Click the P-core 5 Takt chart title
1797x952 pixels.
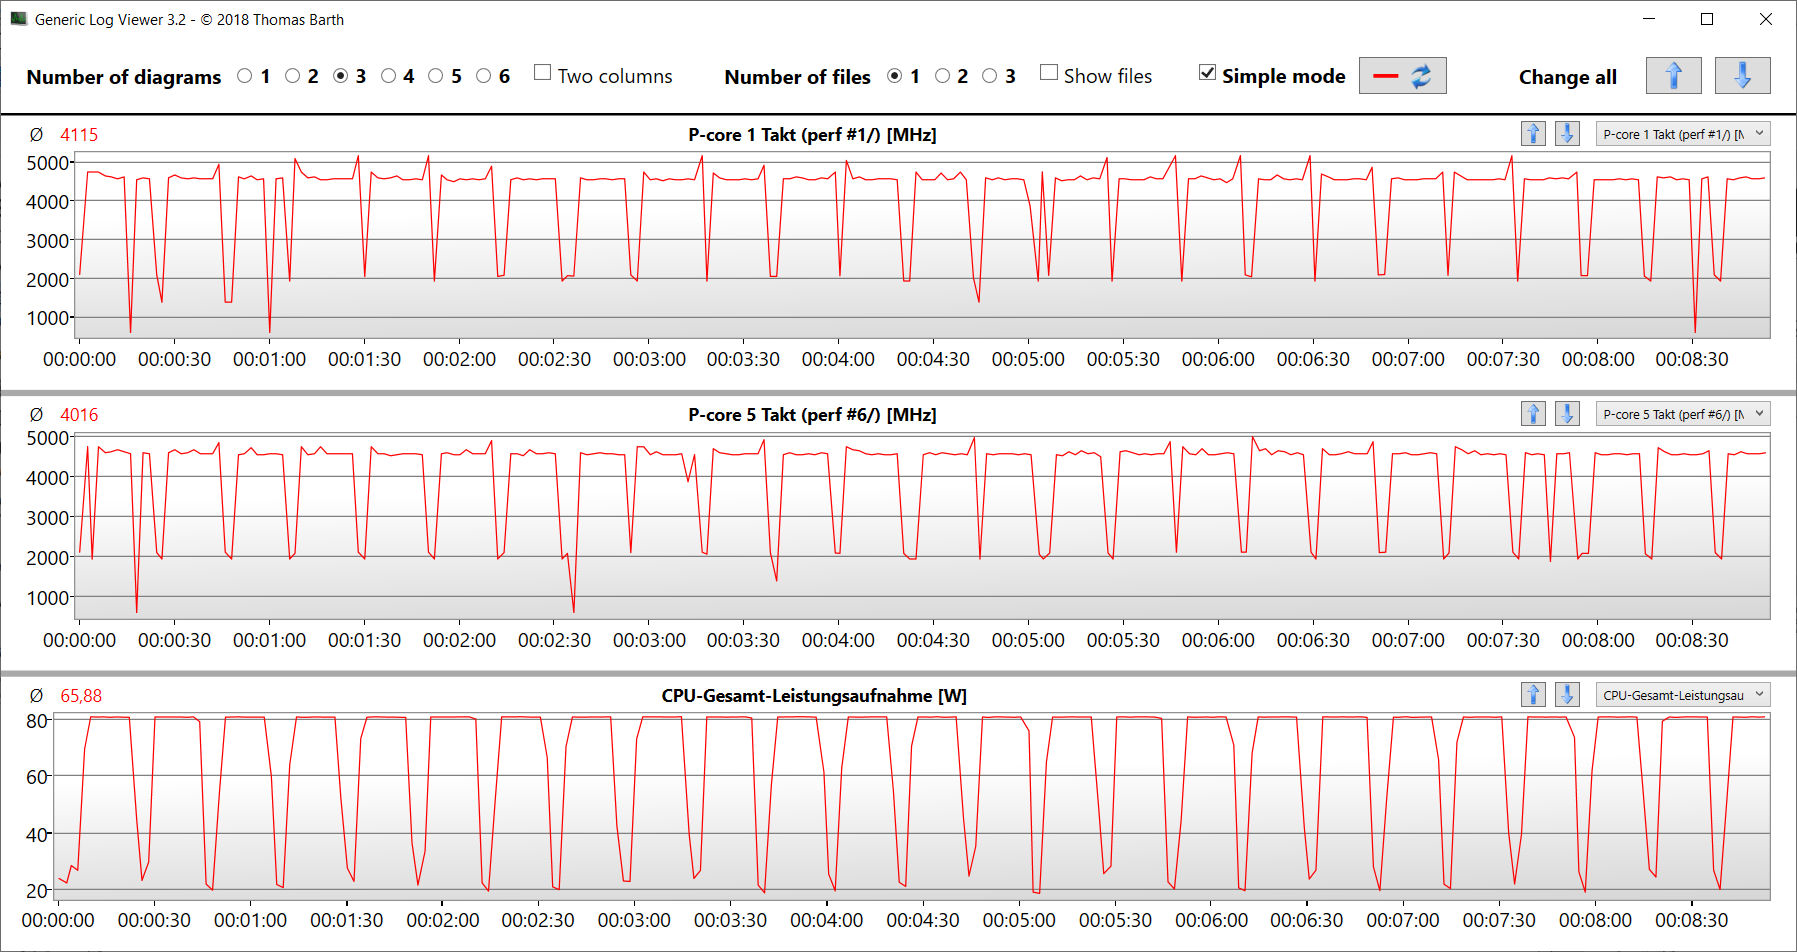coord(812,415)
